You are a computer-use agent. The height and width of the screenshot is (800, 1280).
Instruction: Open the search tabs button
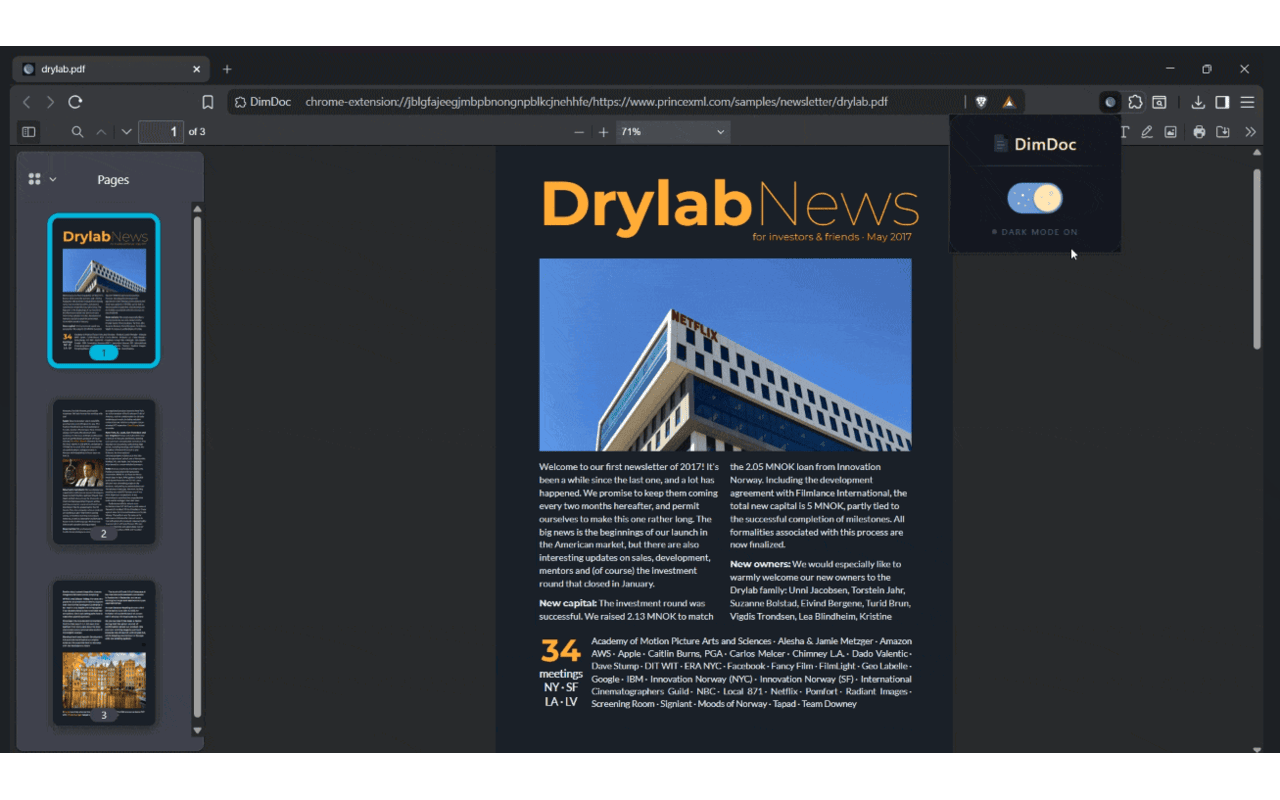[1159, 102]
